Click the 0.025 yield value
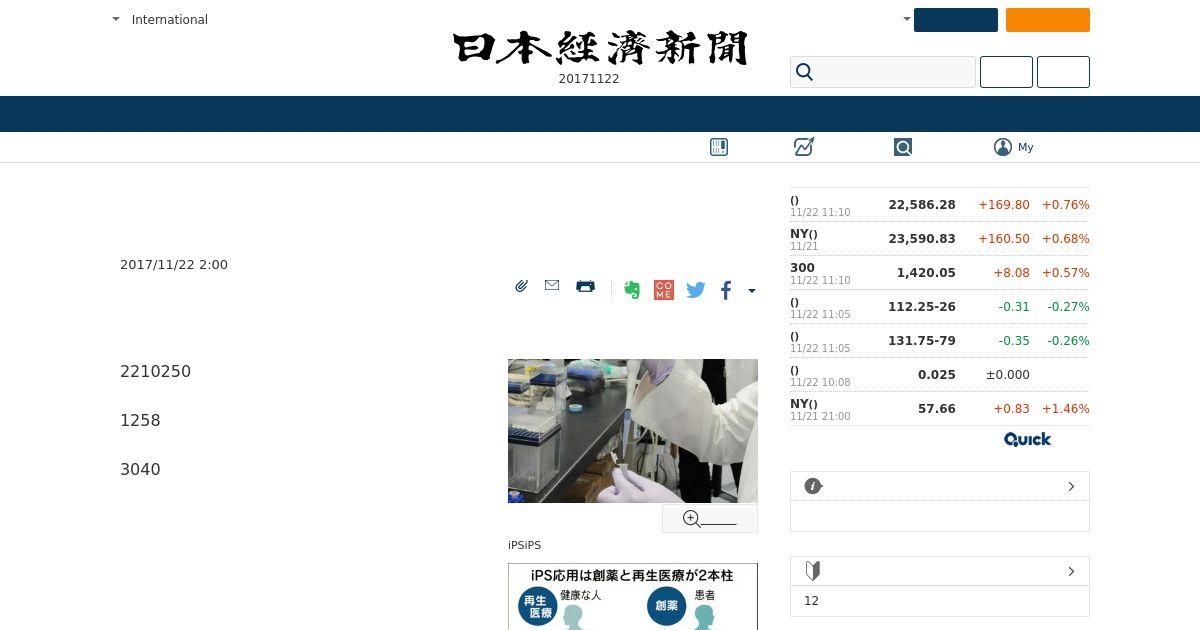 pyautogui.click(x=937, y=375)
